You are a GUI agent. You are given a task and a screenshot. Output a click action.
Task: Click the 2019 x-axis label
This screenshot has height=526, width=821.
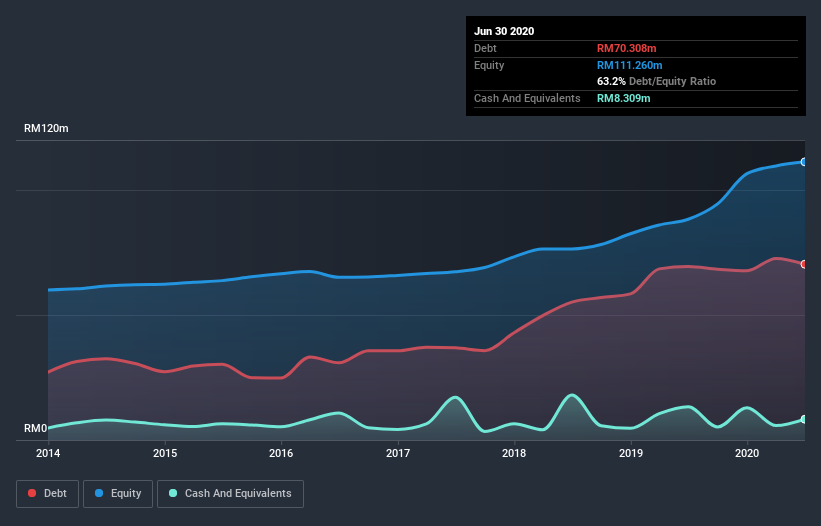coord(631,453)
